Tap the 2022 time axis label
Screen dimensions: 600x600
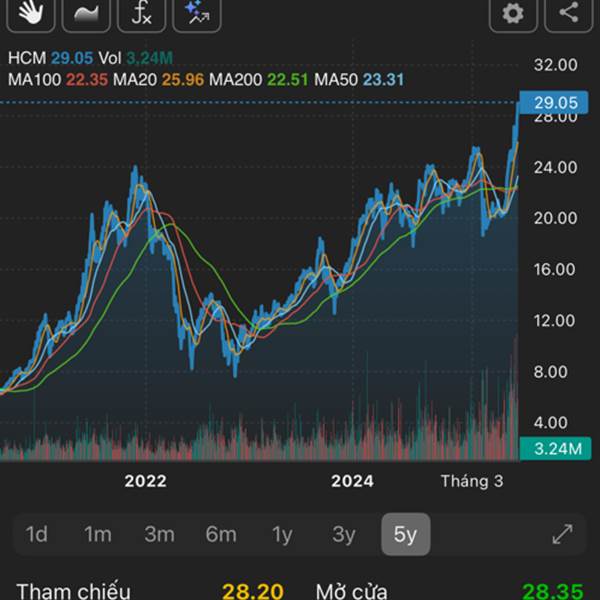click(146, 481)
